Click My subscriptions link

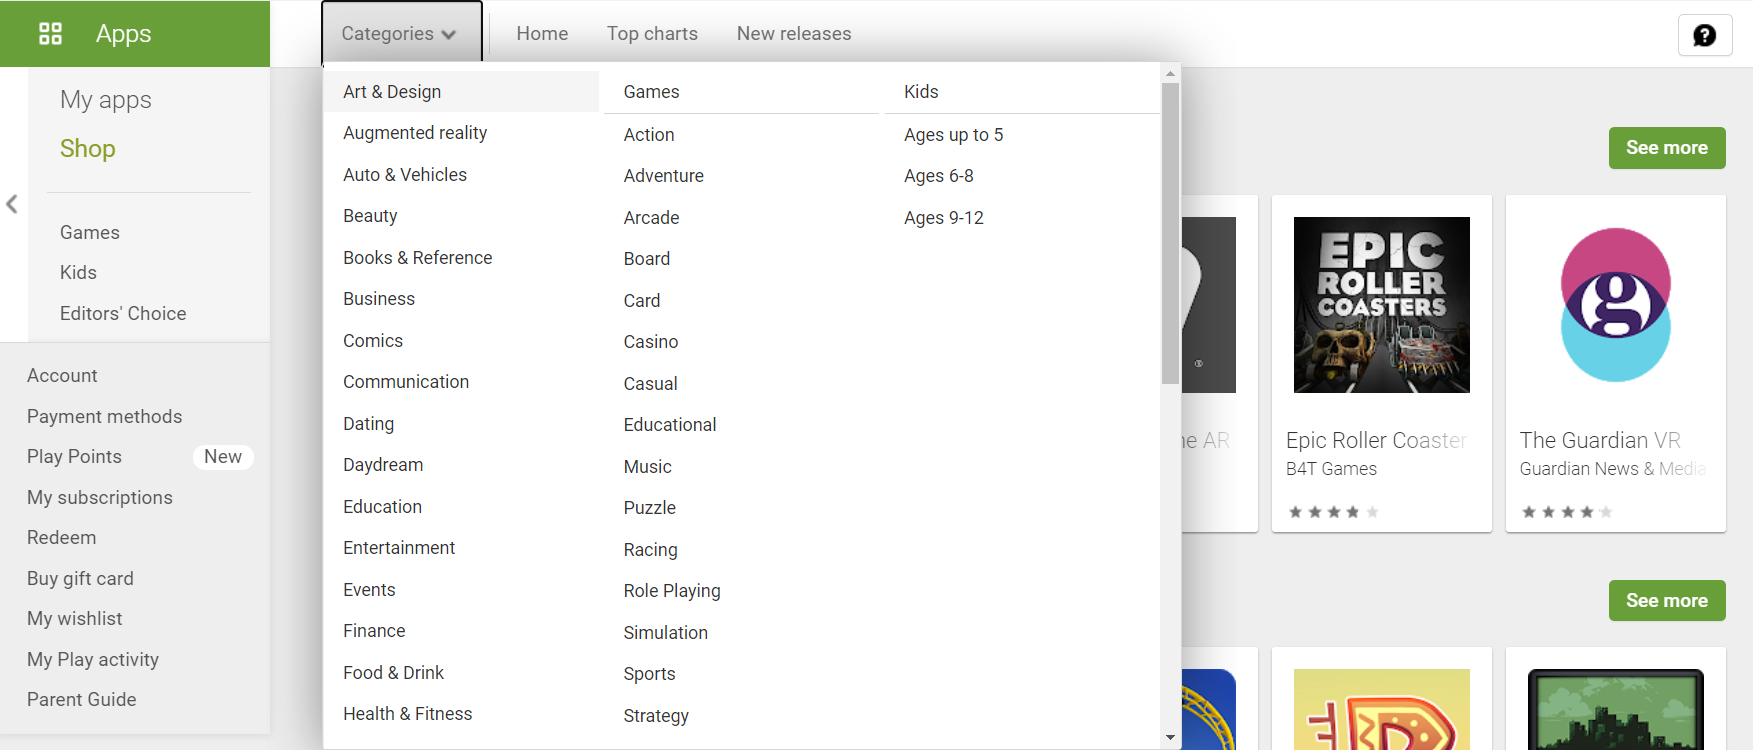[x=100, y=498]
